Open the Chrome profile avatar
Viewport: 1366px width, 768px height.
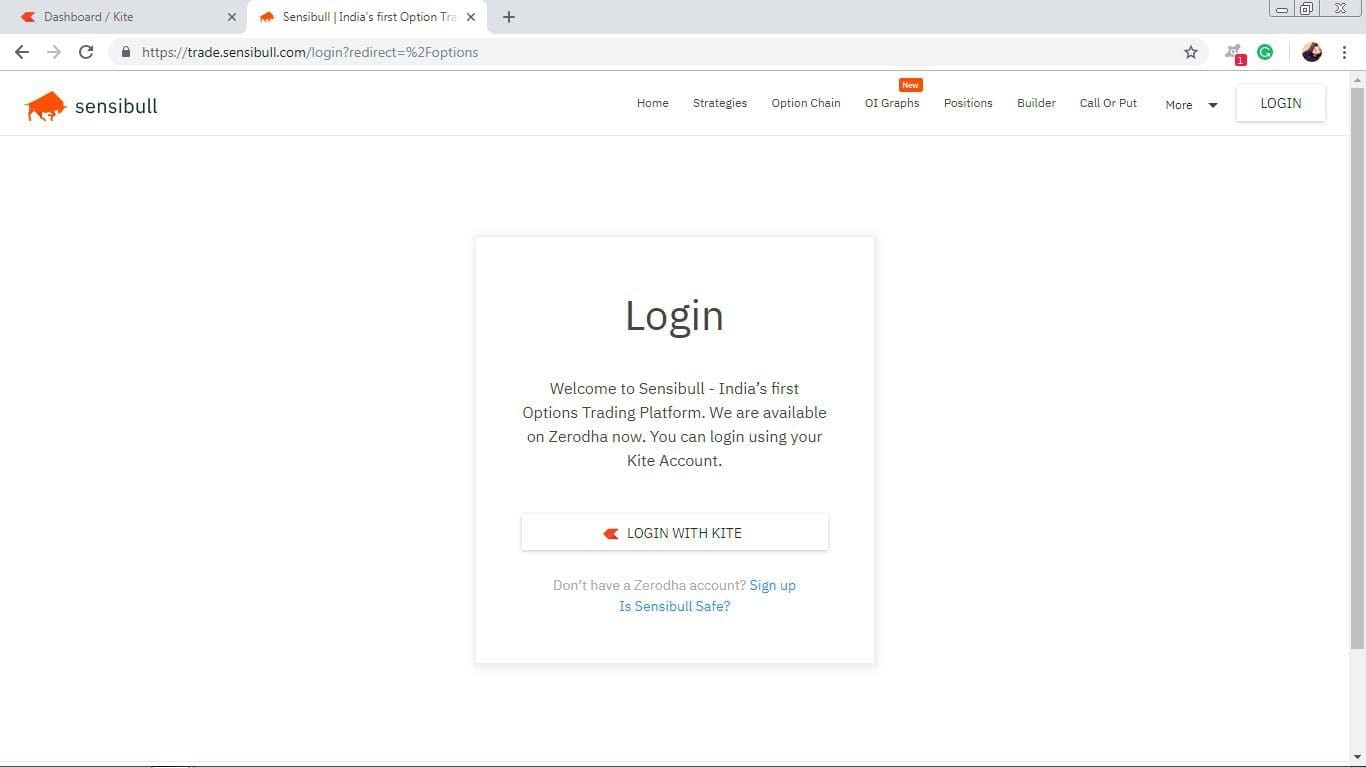click(1312, 52)
